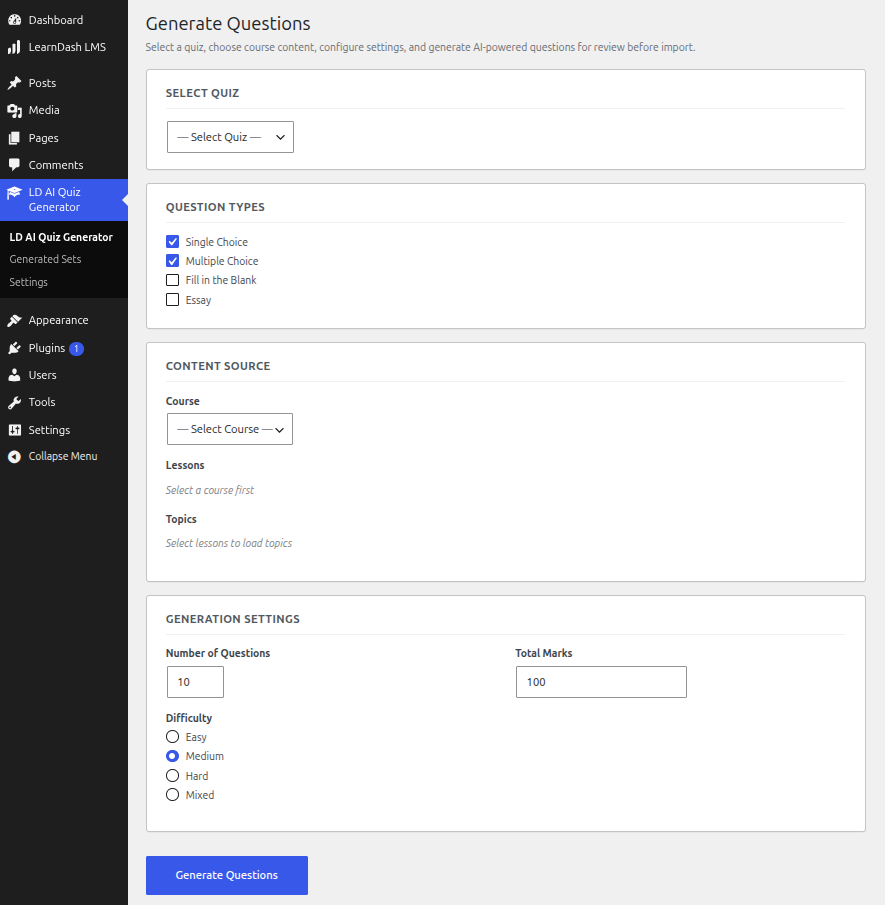This screenshot has height=905, width=885.
Task: Click the Dashboard gauge icon
Action: click(14, 20)
